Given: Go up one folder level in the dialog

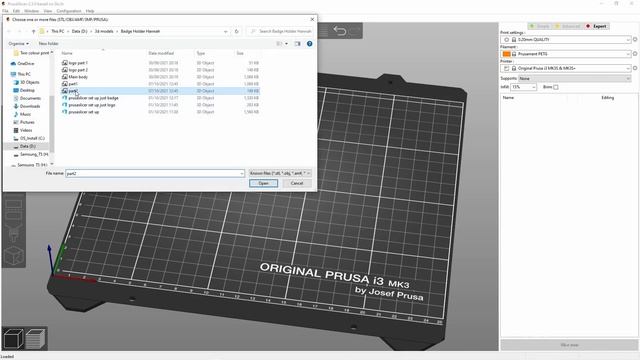Looking at the screenshot, I should pyautogui.click(x=33, y=31).
